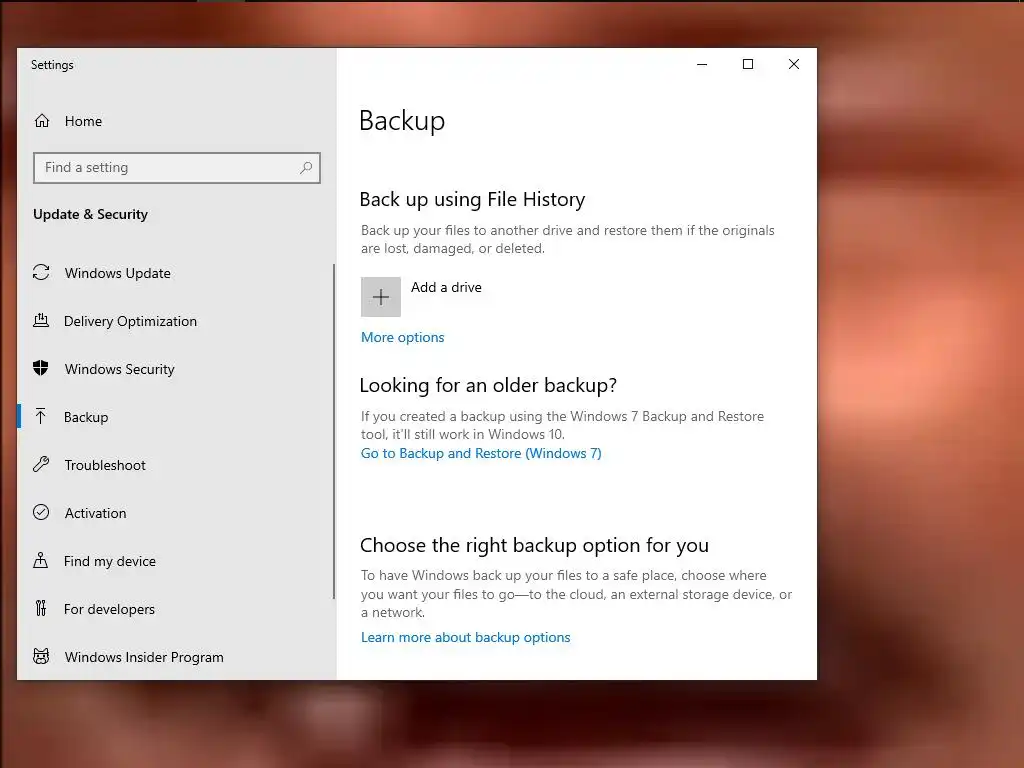Click the Update & Security heading

90,214
